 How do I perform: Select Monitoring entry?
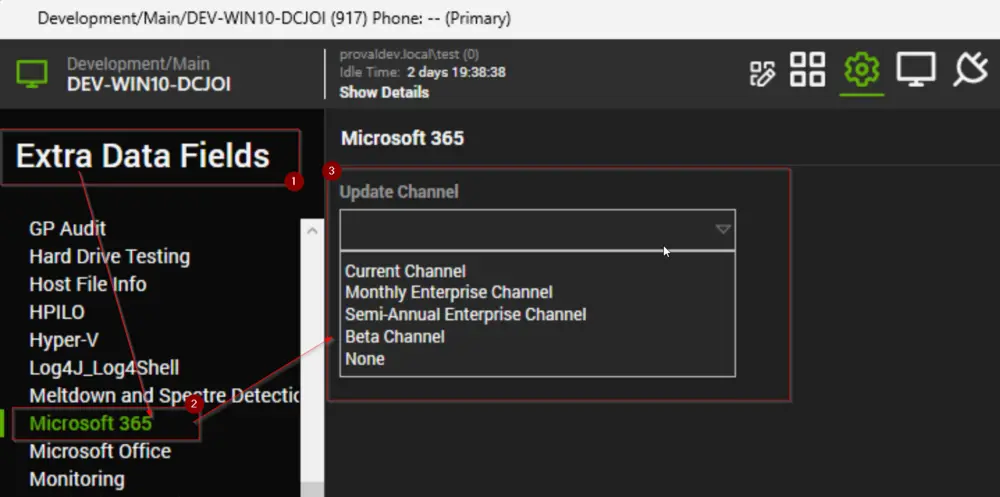coord(77,479)
